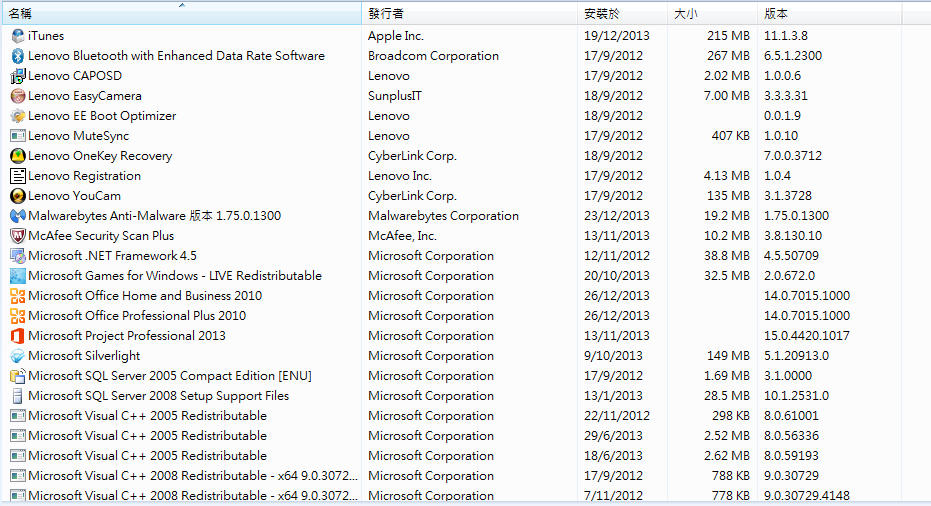Click the McAfee Security Scan Plus icon
This screenshot has height=506, width=931.
click(18, 236)
